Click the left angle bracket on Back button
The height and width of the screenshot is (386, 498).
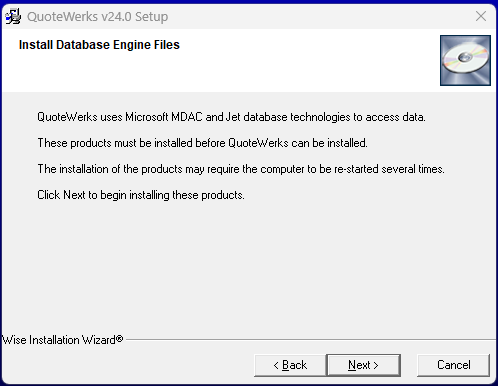point(276,365)
